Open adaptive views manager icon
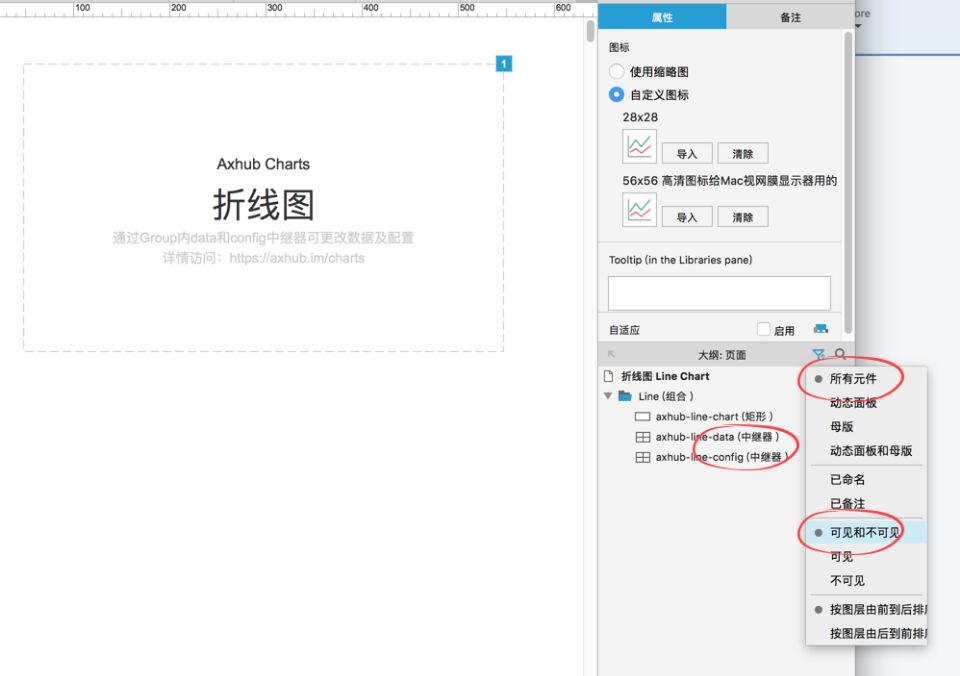 click(x=821, y=329)
